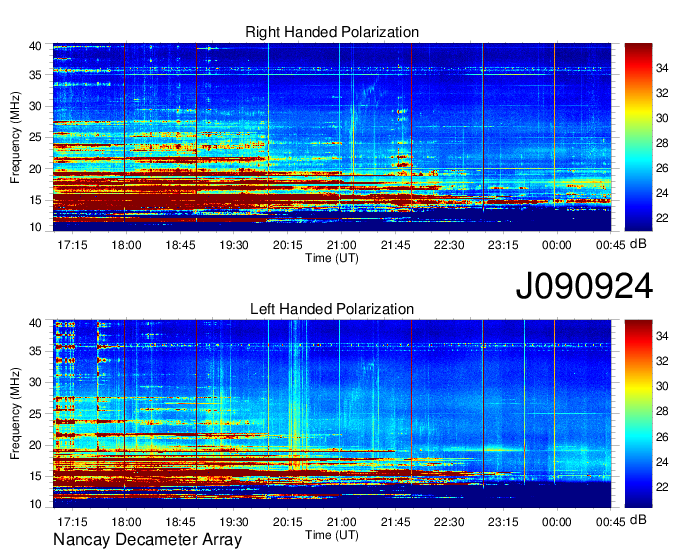Click the "17:15" time tick of the Left Handed plot
The image size is (680, 552).
(x=72, y=522)
